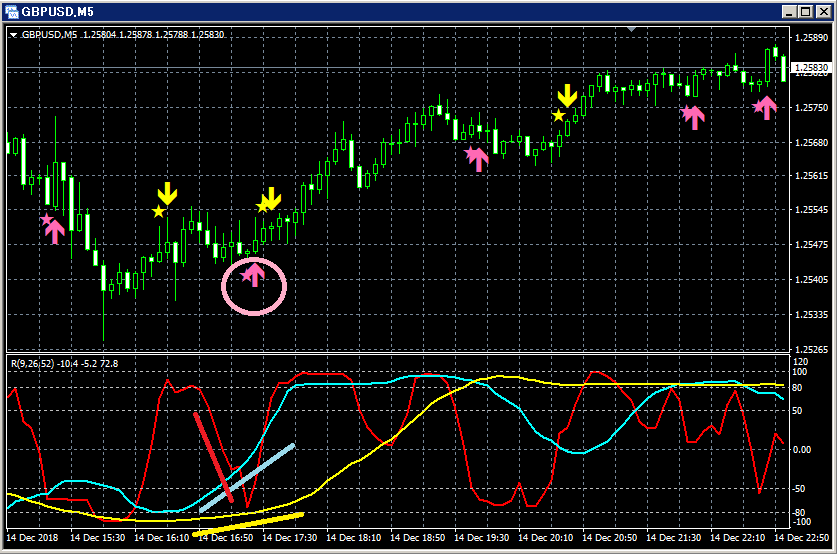Viewport: 837px width, 554px height.
Task: Click time axis label 14 Dec 15:30
Action: pyautogui.click(x=98, y=537)
